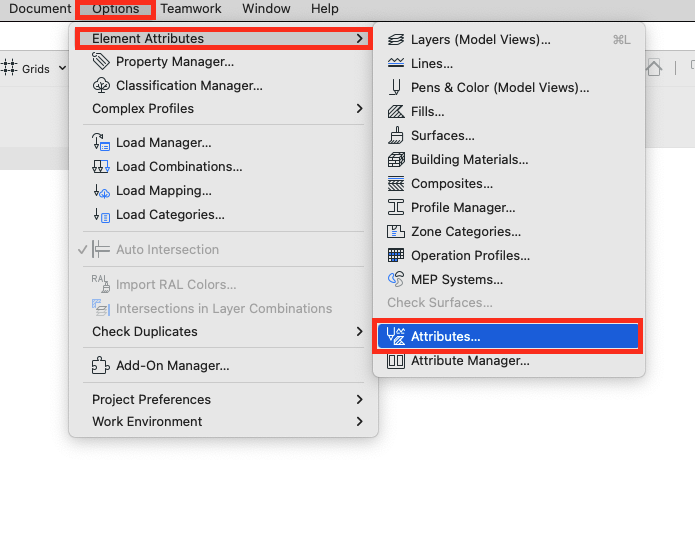Open Composites using its layered icon
The width and height of the screenshot is (695, 540).
point(396,183)
